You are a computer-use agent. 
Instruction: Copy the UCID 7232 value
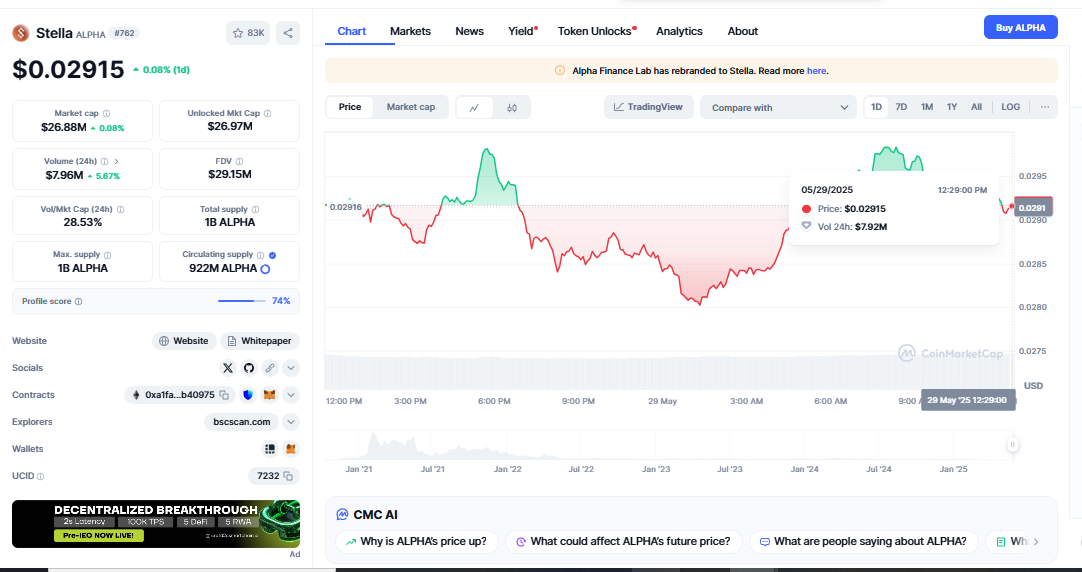(288, 476)
